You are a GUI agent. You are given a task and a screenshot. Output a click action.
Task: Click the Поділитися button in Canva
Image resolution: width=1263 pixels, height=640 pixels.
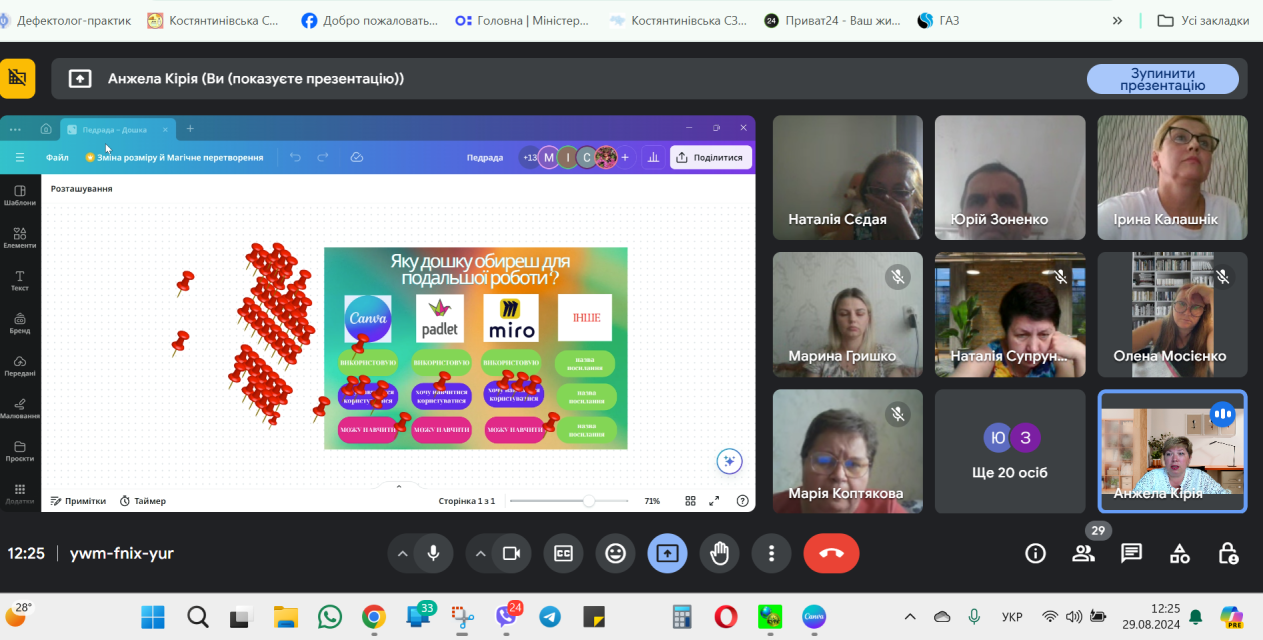pos(710,157)
